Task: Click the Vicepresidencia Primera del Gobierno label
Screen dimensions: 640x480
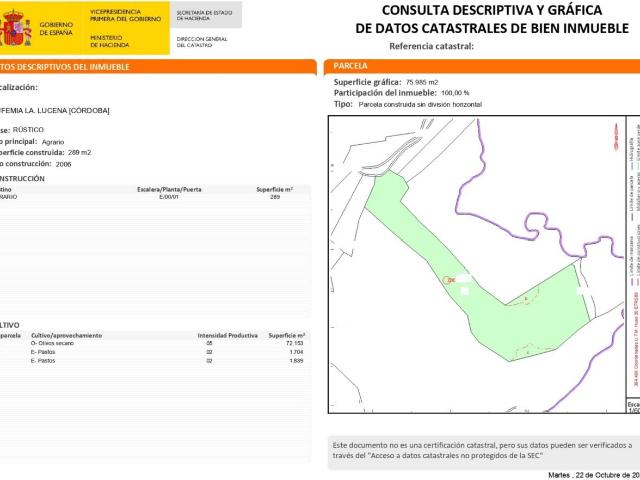Action: pyautogui.click(x=123, y=14)
